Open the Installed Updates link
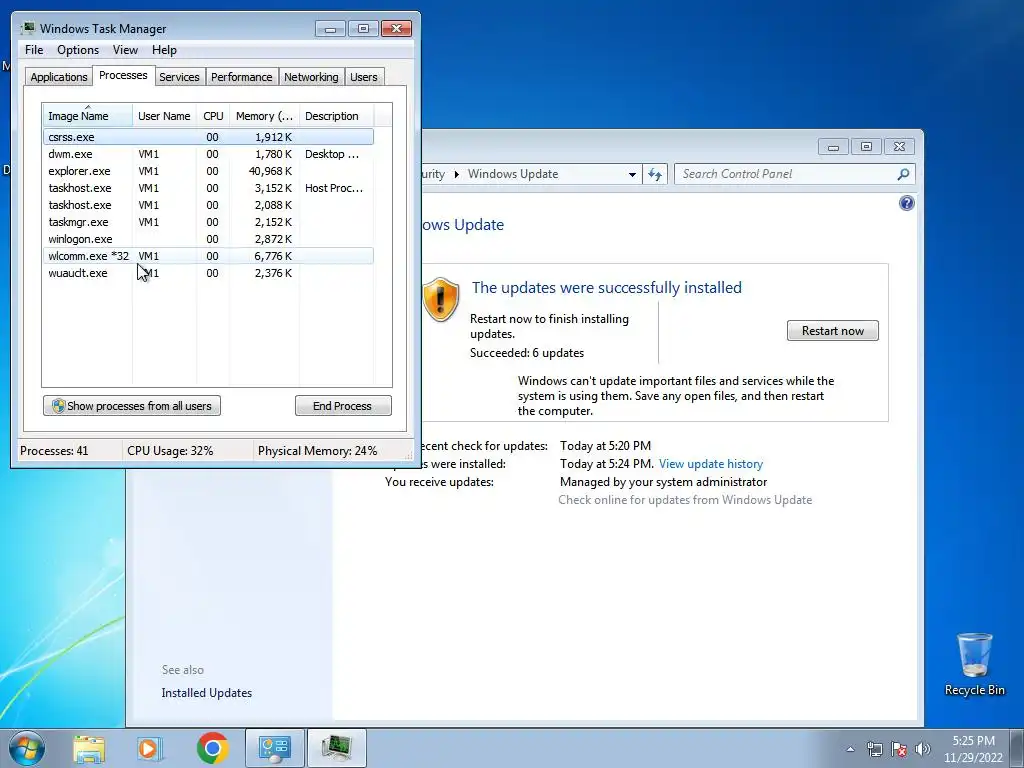This screenshot has height=768, width=1024. (x=206, y=693)
